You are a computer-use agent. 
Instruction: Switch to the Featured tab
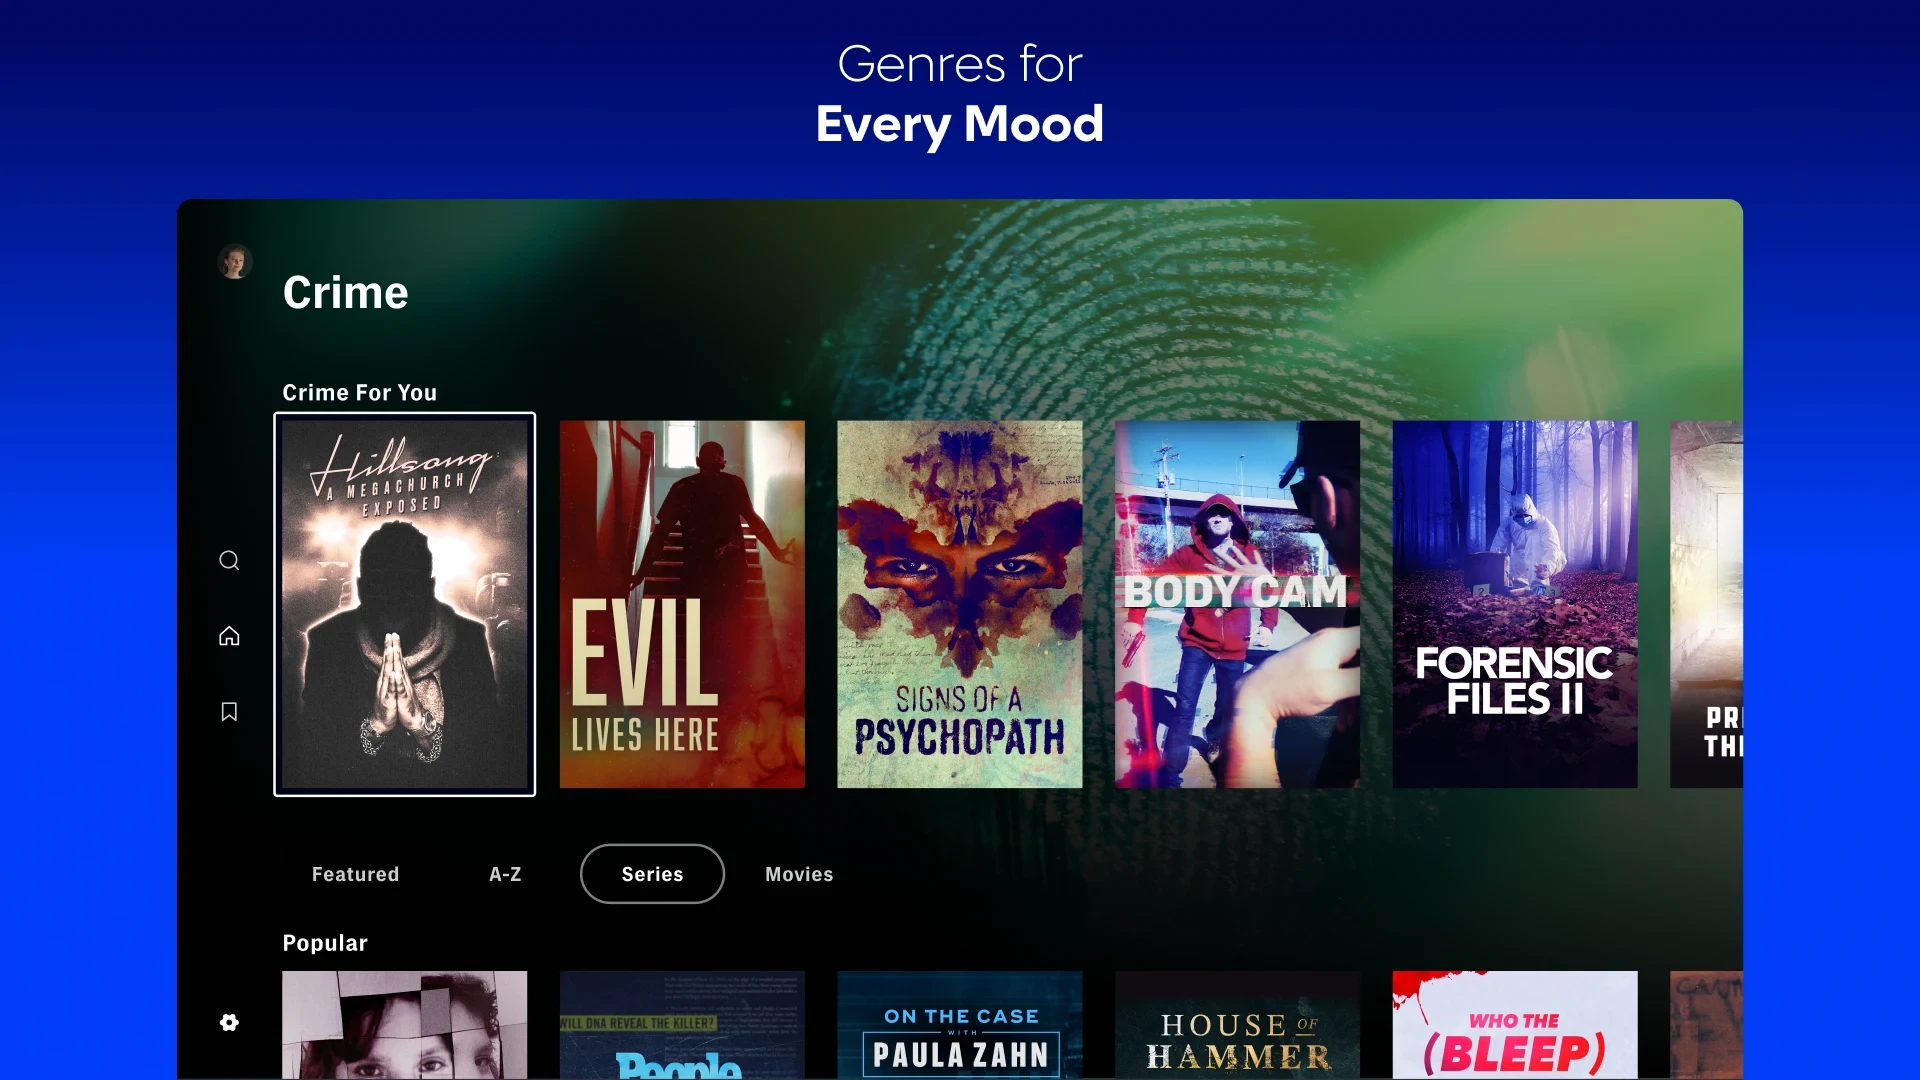(355, 873)
